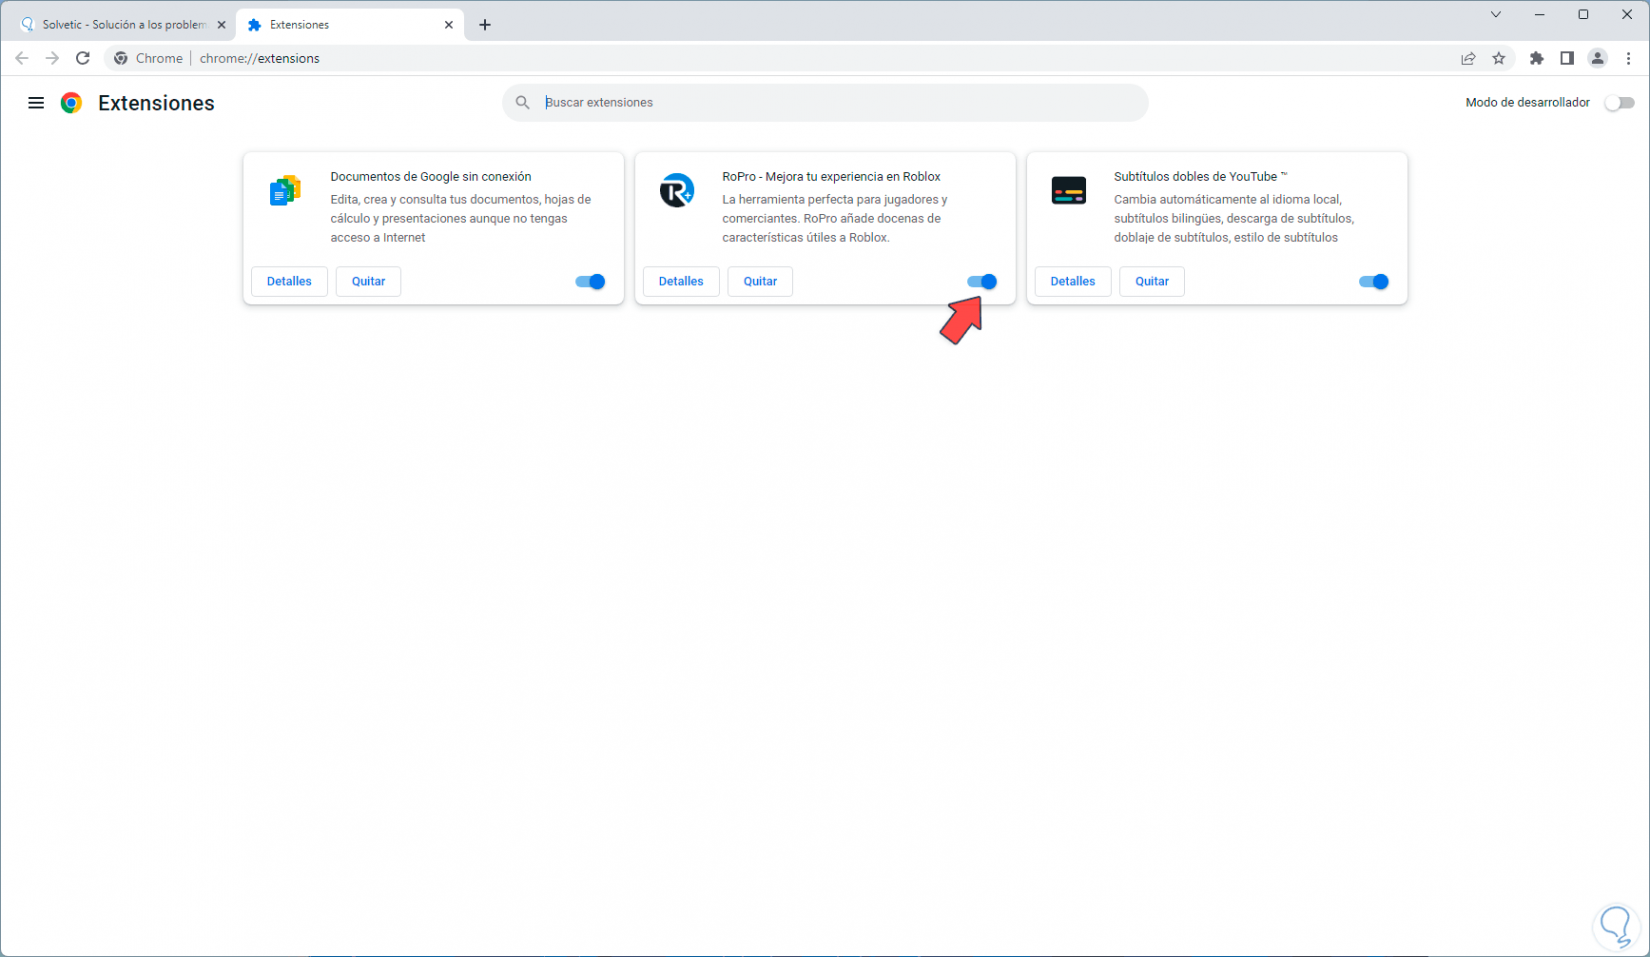Remove Documentos de Google sin conexión with Quitar
The image size is (1650, 957).
coord(368,282)
